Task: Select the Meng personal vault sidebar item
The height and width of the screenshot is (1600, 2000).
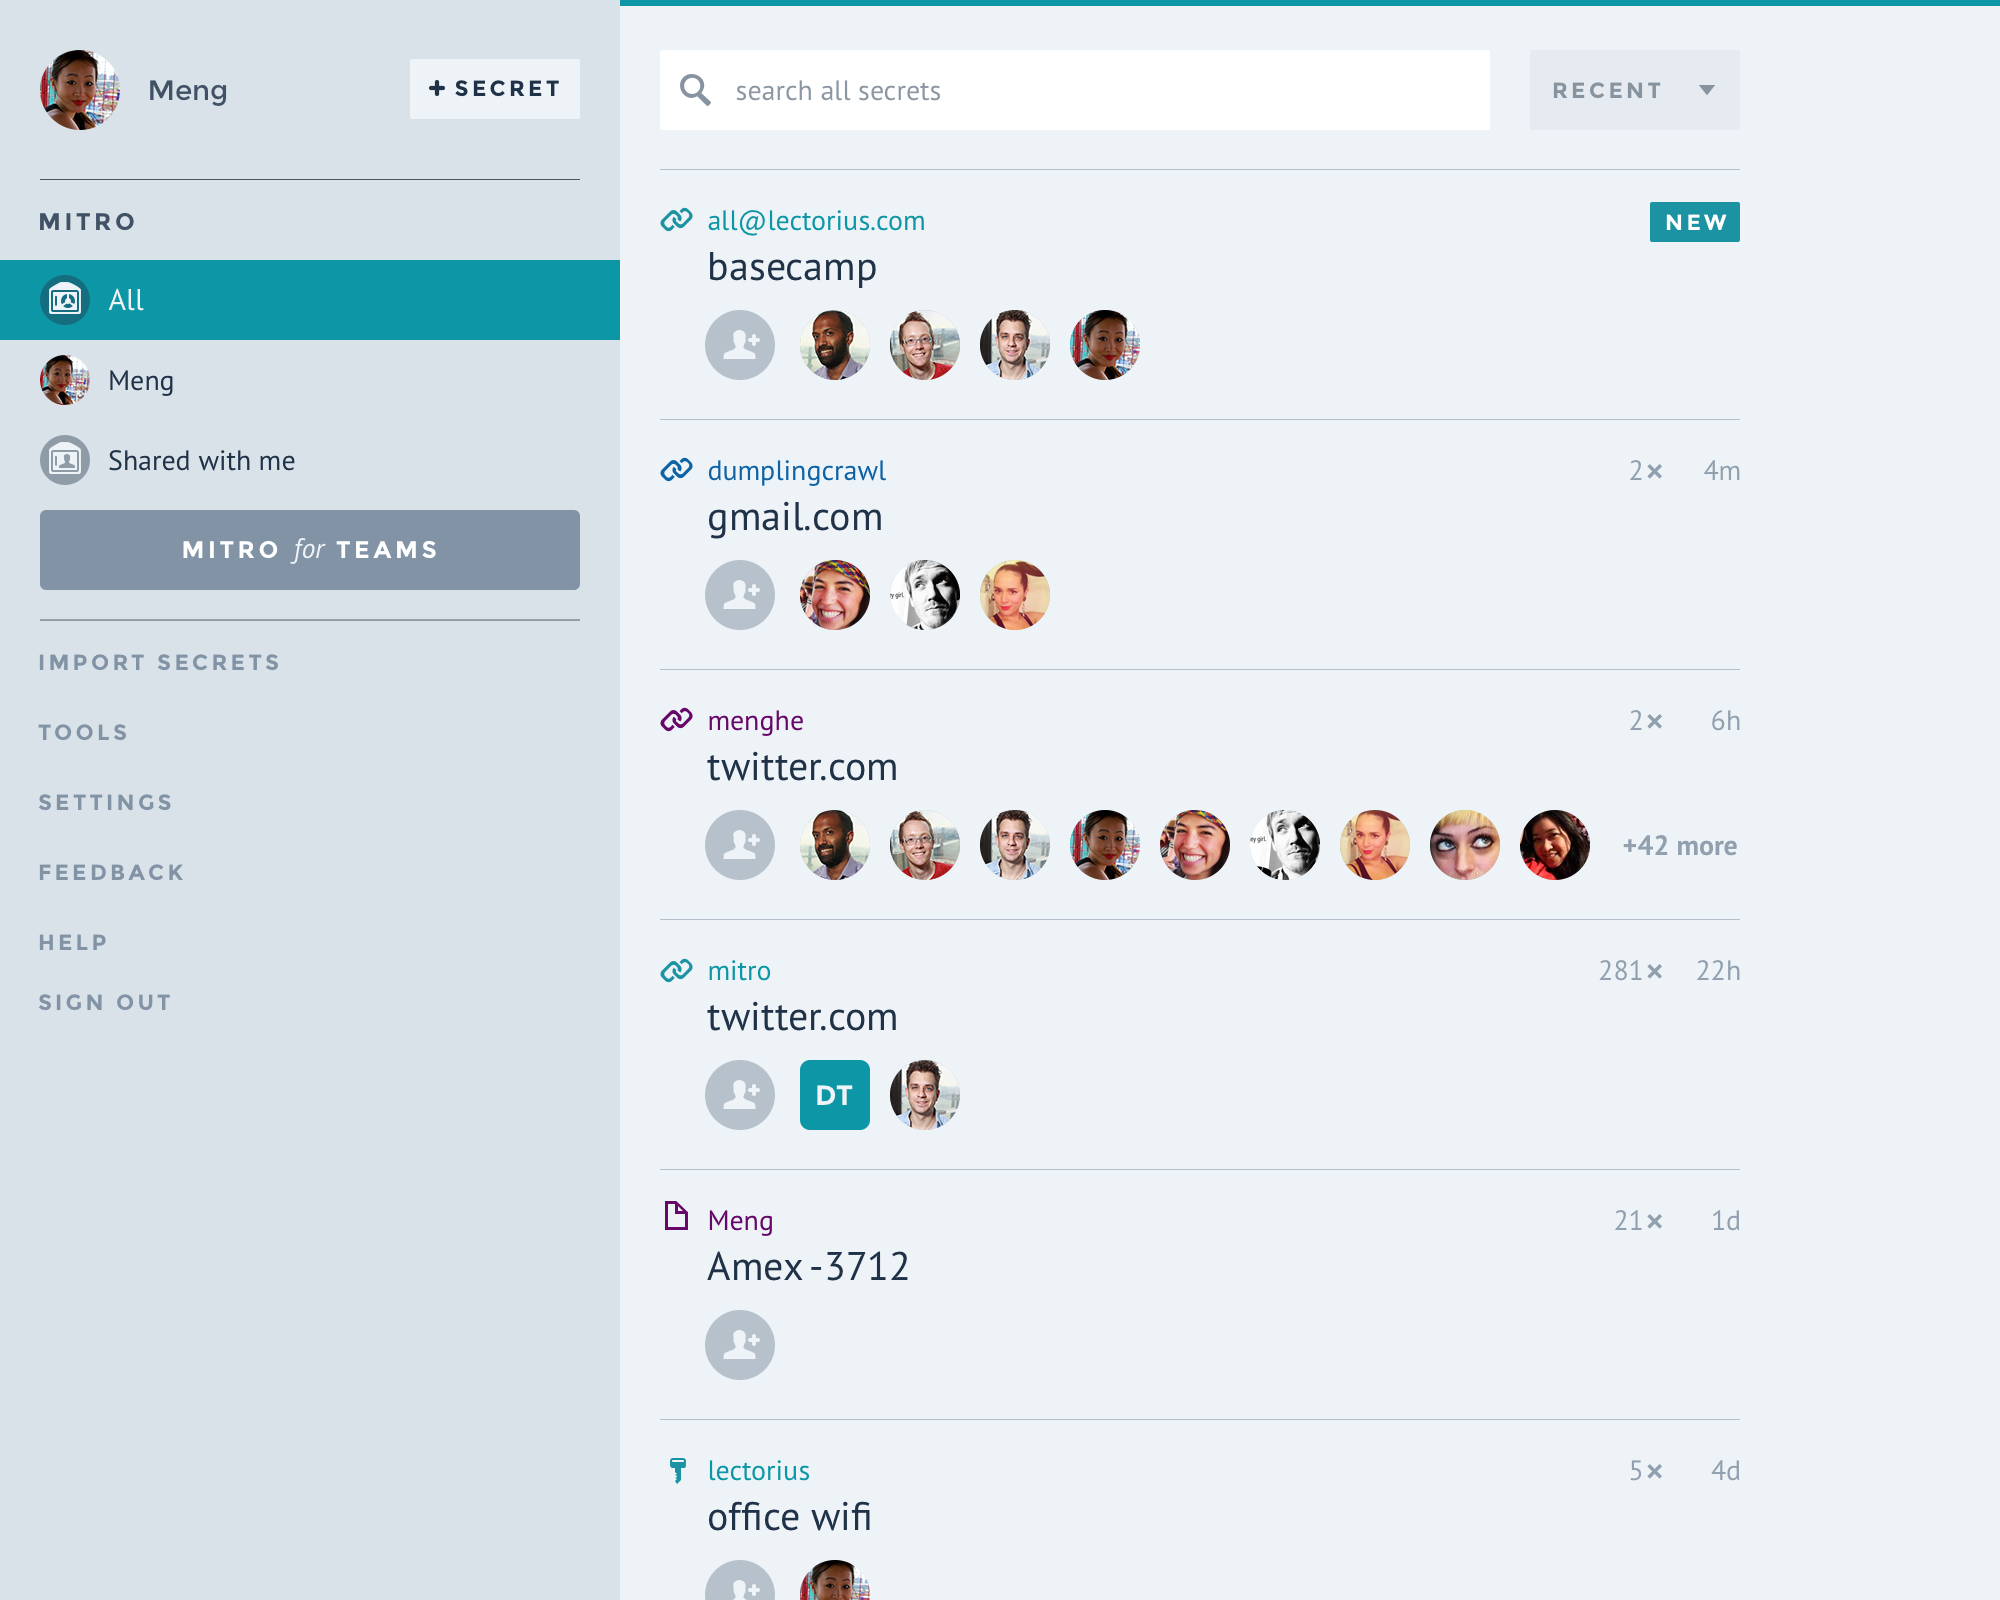Action: (x=140, y=380)
